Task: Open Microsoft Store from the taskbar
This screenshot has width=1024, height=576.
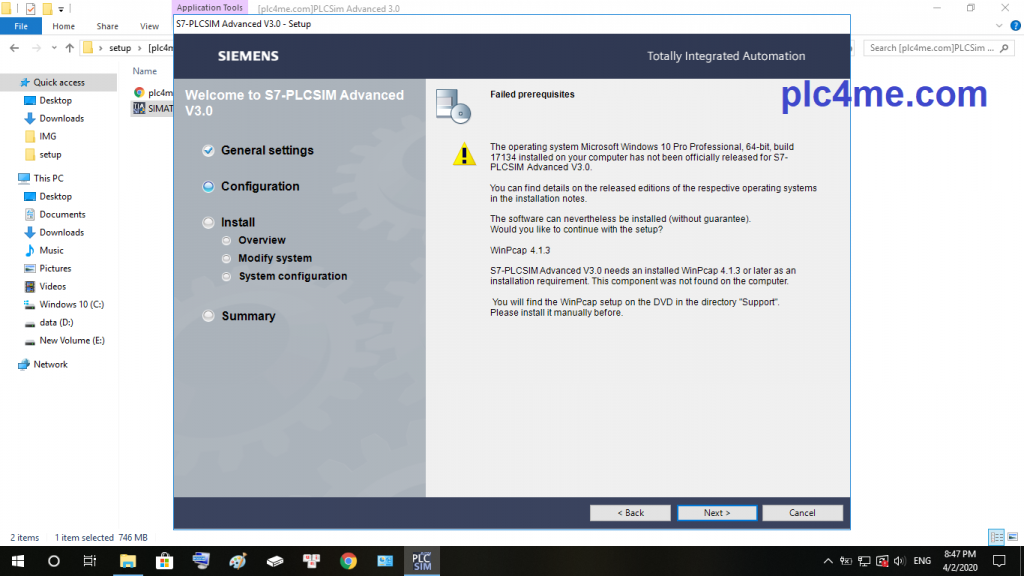Action: [x=165, y=561]
